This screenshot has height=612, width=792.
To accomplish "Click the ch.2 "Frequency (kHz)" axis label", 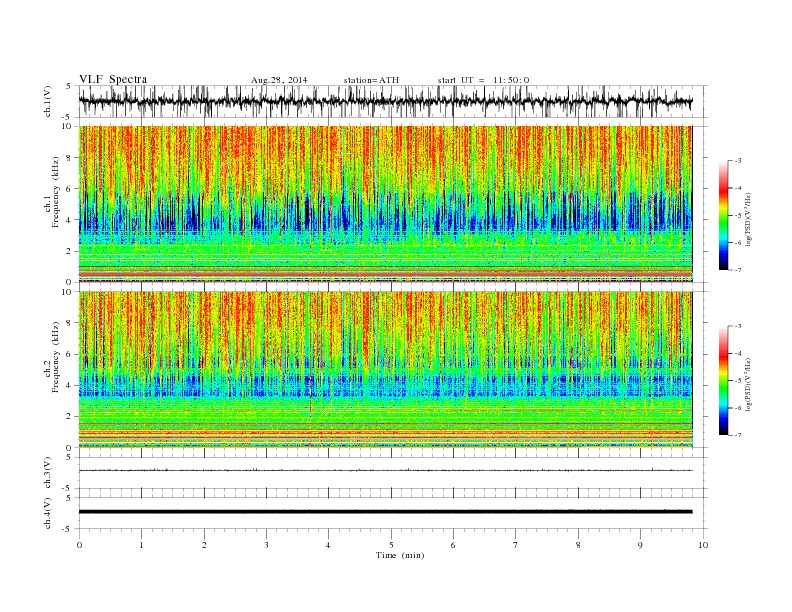I will pyautogui.click(x=56, y=358).
